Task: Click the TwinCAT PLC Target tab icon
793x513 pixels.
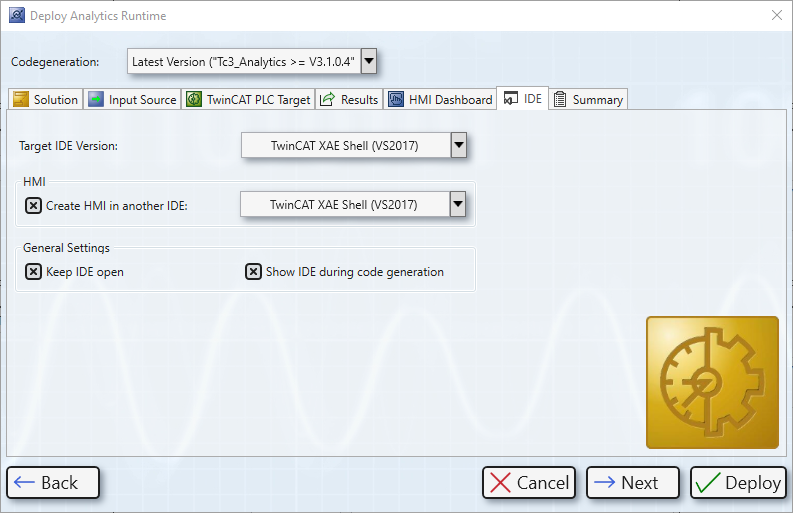Action: [x=194, y=99]
